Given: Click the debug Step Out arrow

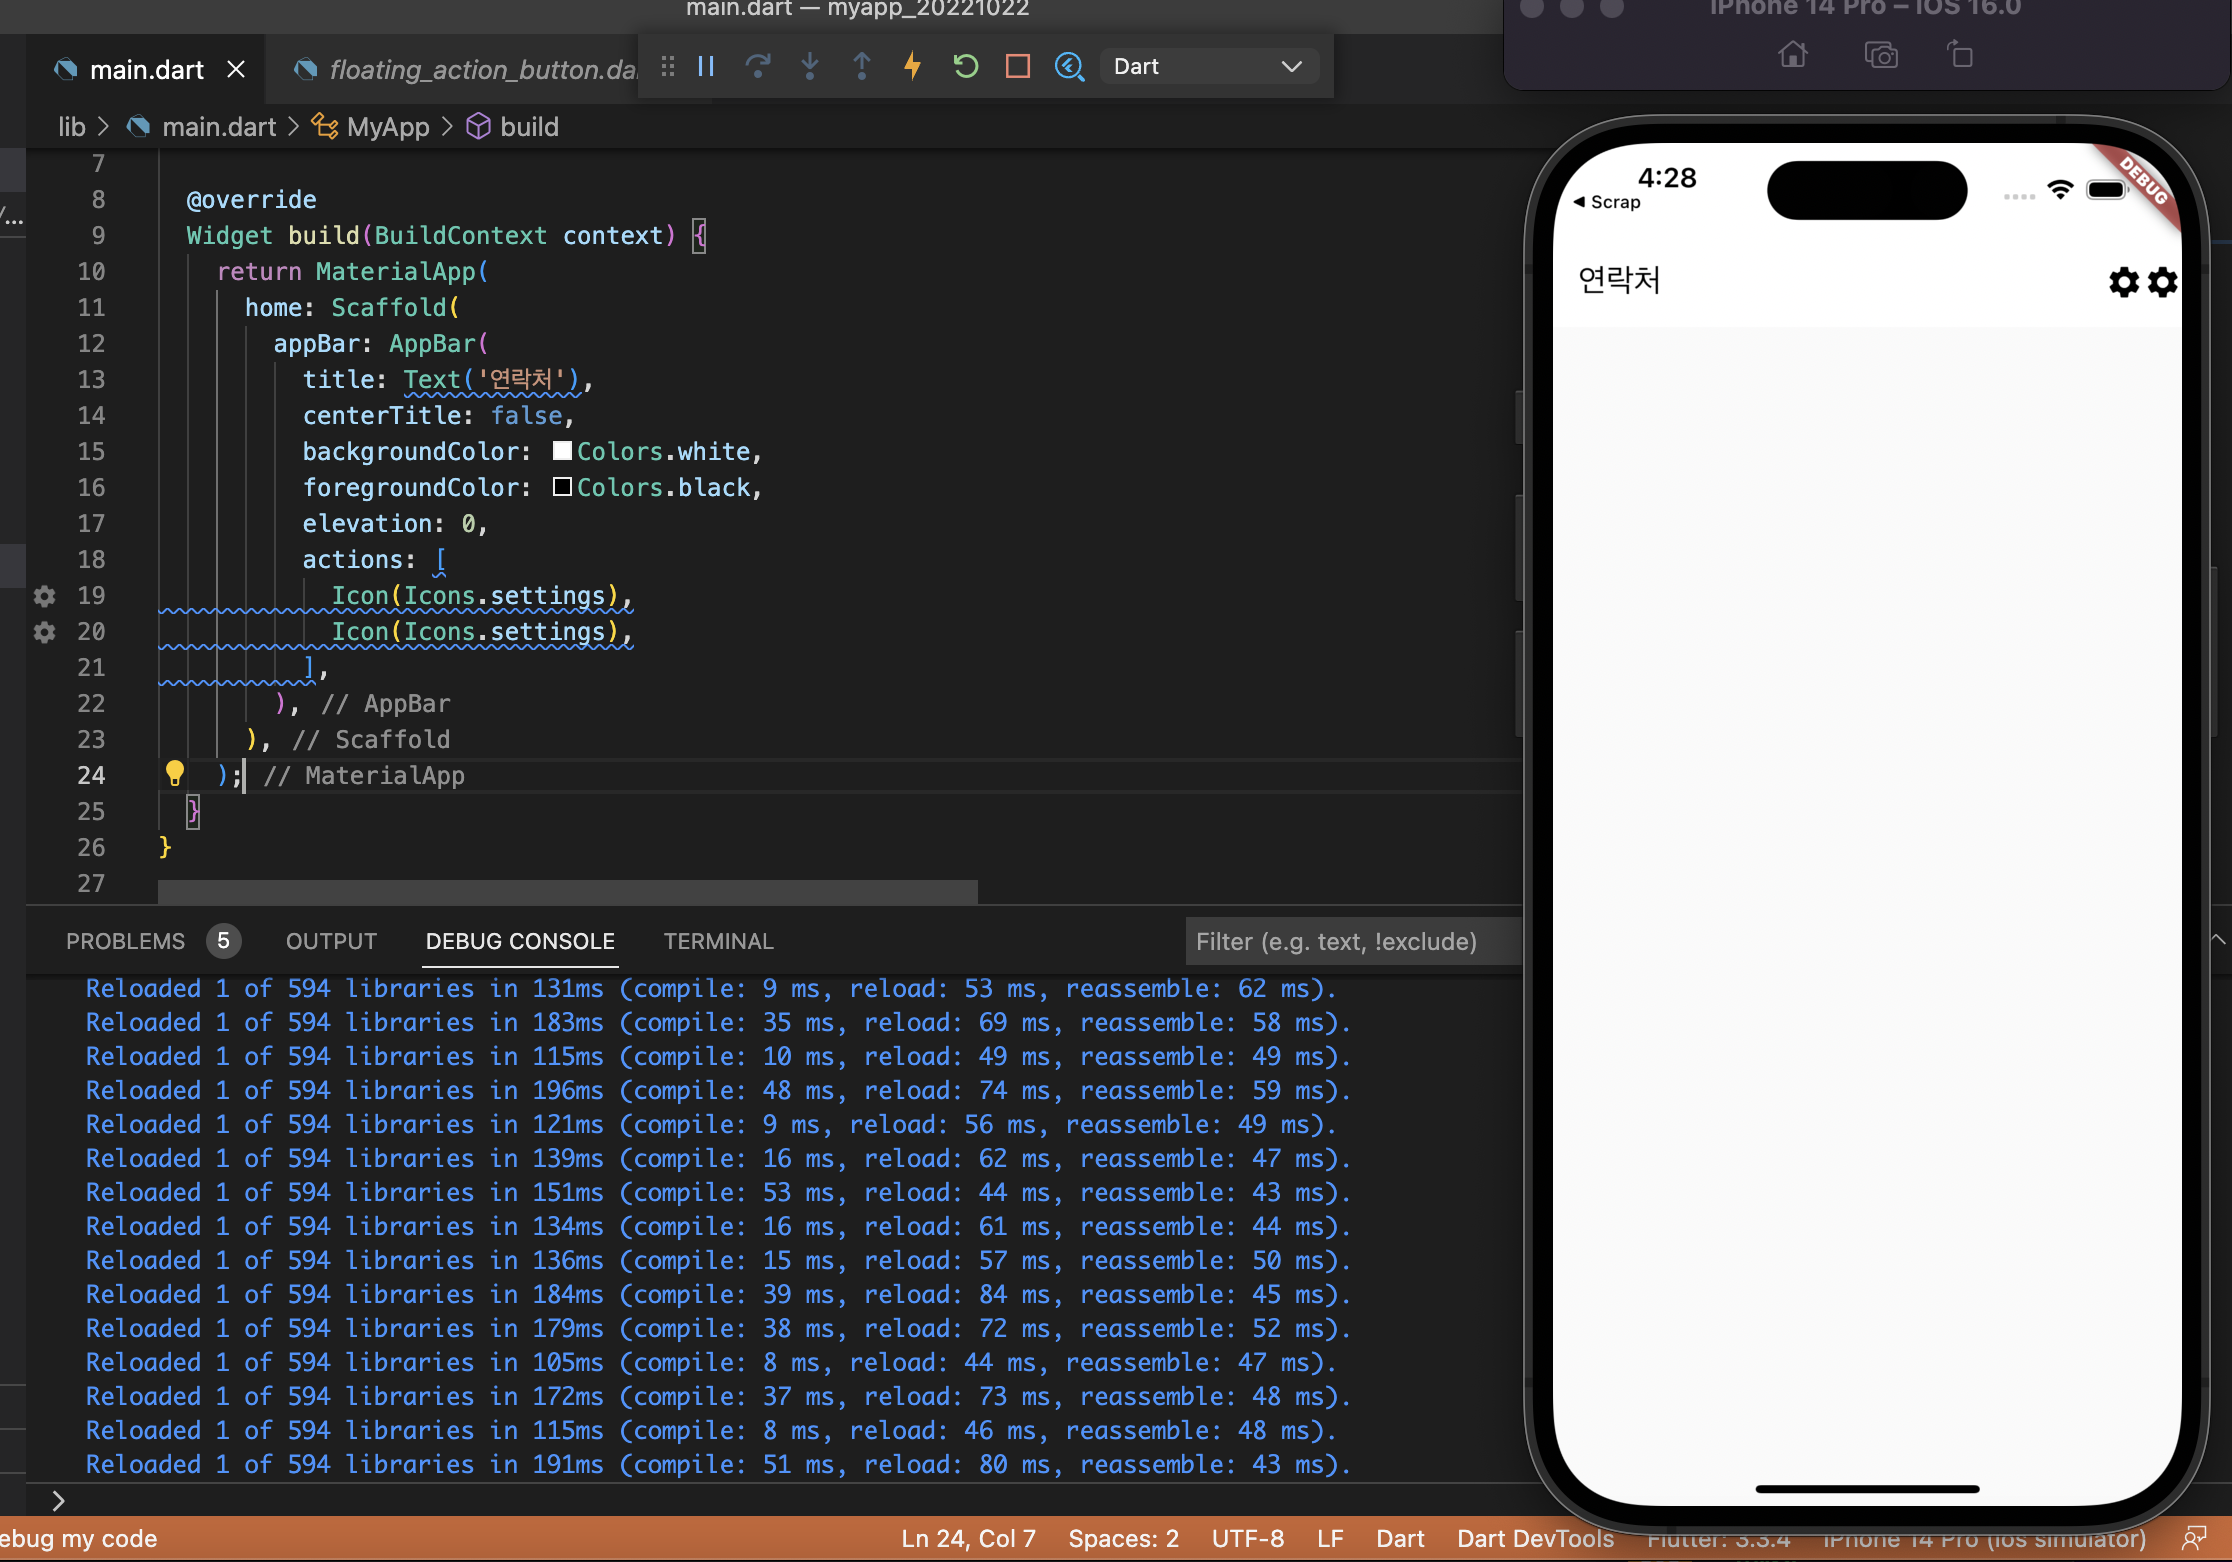Looking at the screenshot, I should (x=861, y=67).
